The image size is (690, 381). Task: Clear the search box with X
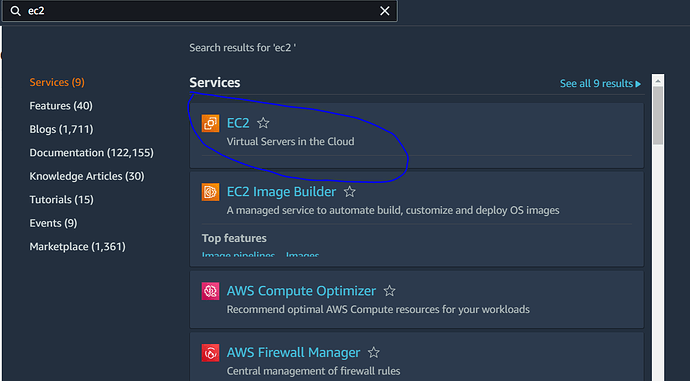tap(385, 11)
